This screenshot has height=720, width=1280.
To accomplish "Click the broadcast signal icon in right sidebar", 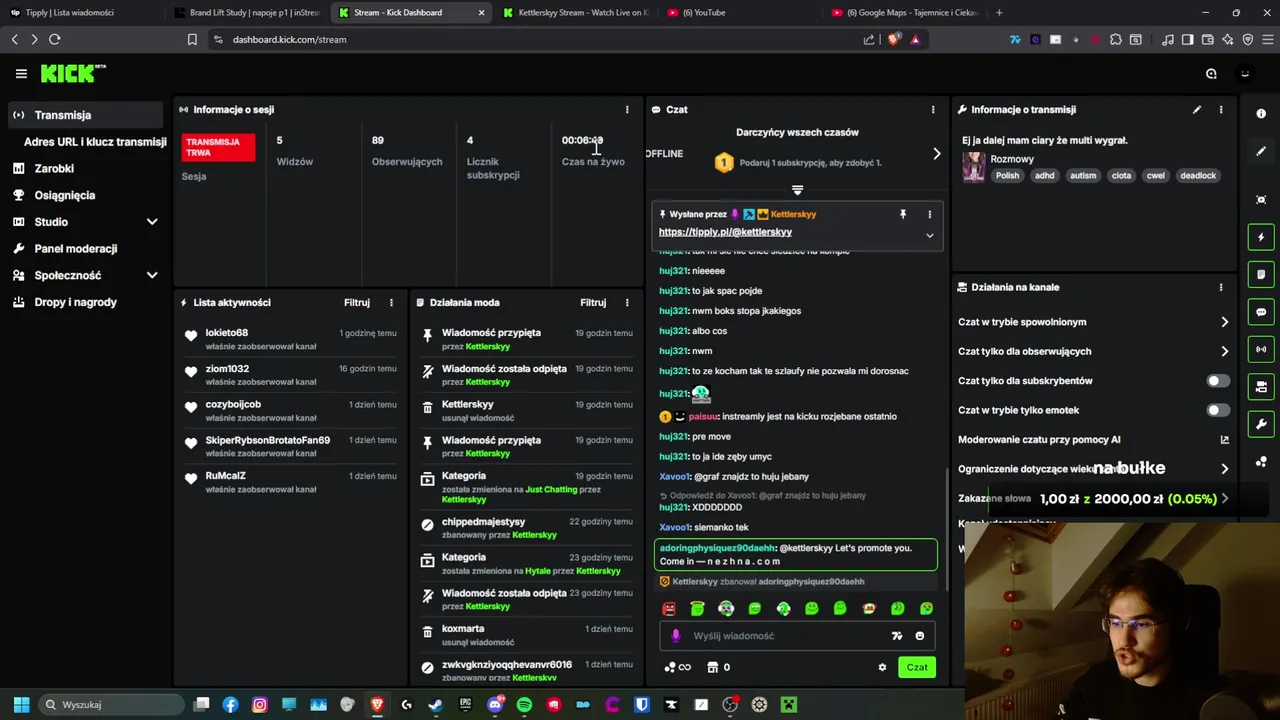I will click(1261, 349).
